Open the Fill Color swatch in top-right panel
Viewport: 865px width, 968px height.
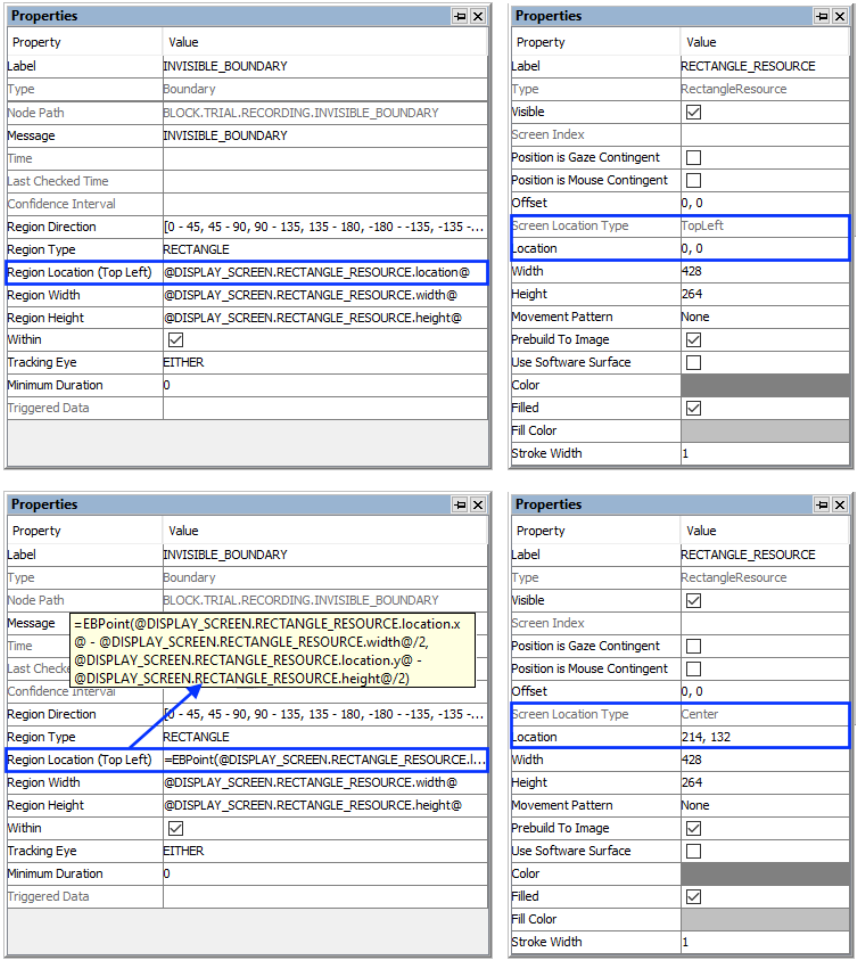(765, 431)
